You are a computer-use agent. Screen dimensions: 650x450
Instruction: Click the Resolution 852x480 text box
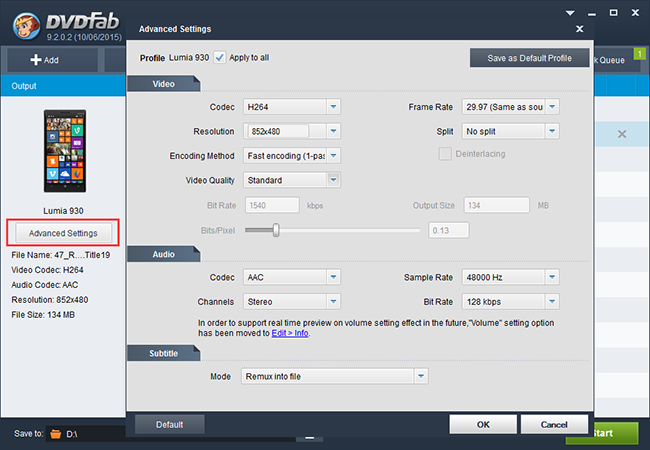(x=279, y=131)
